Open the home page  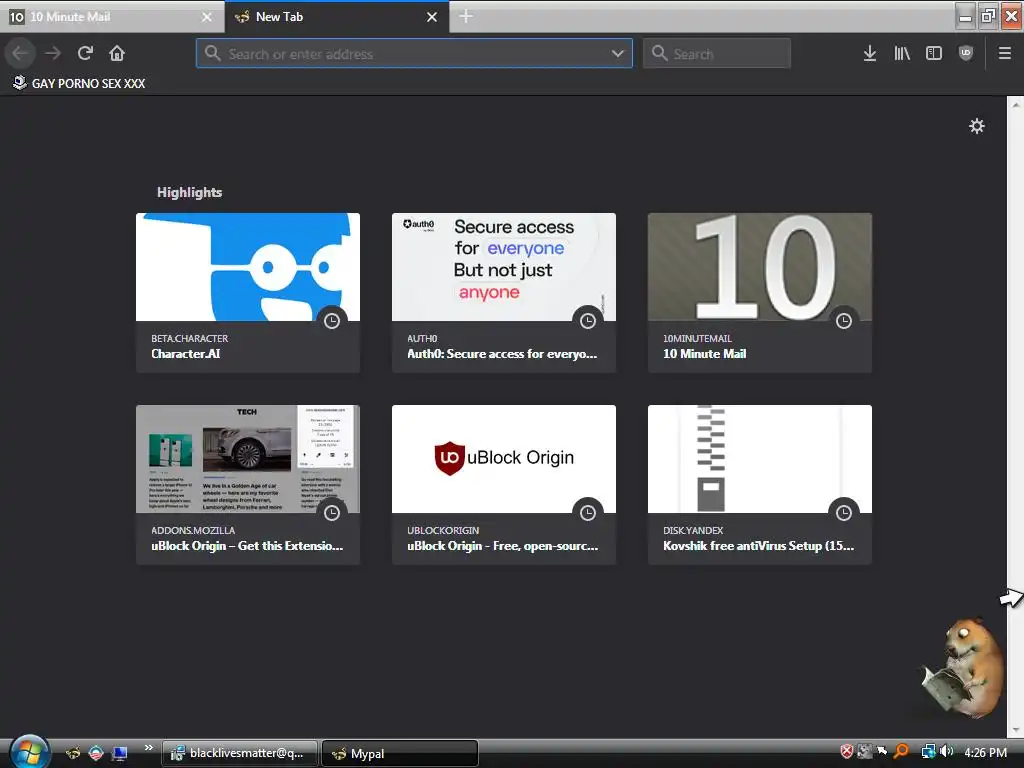[117, 53]
